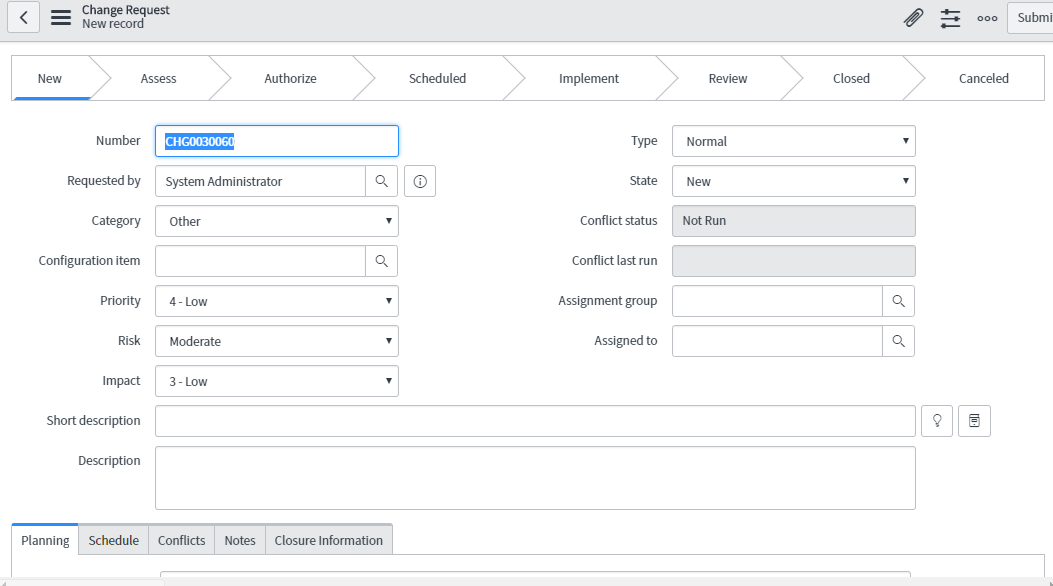The image size is (1053, 586).
Task: Click the 'Short description' label
Action: pyautogui.click(x=93, y=421)
